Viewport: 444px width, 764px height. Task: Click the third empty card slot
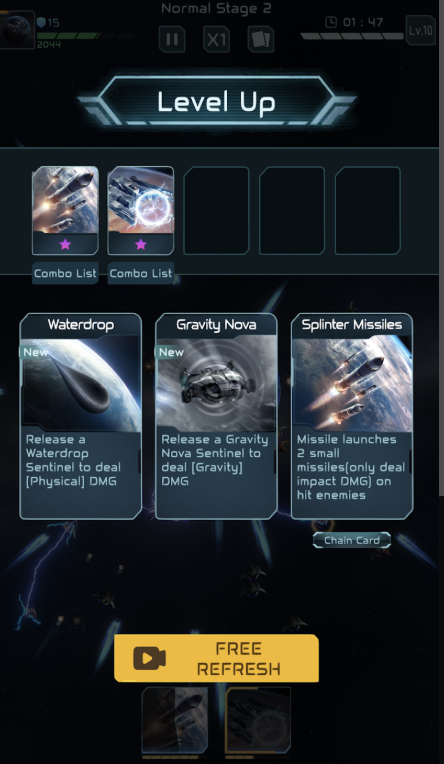[216, 210]
